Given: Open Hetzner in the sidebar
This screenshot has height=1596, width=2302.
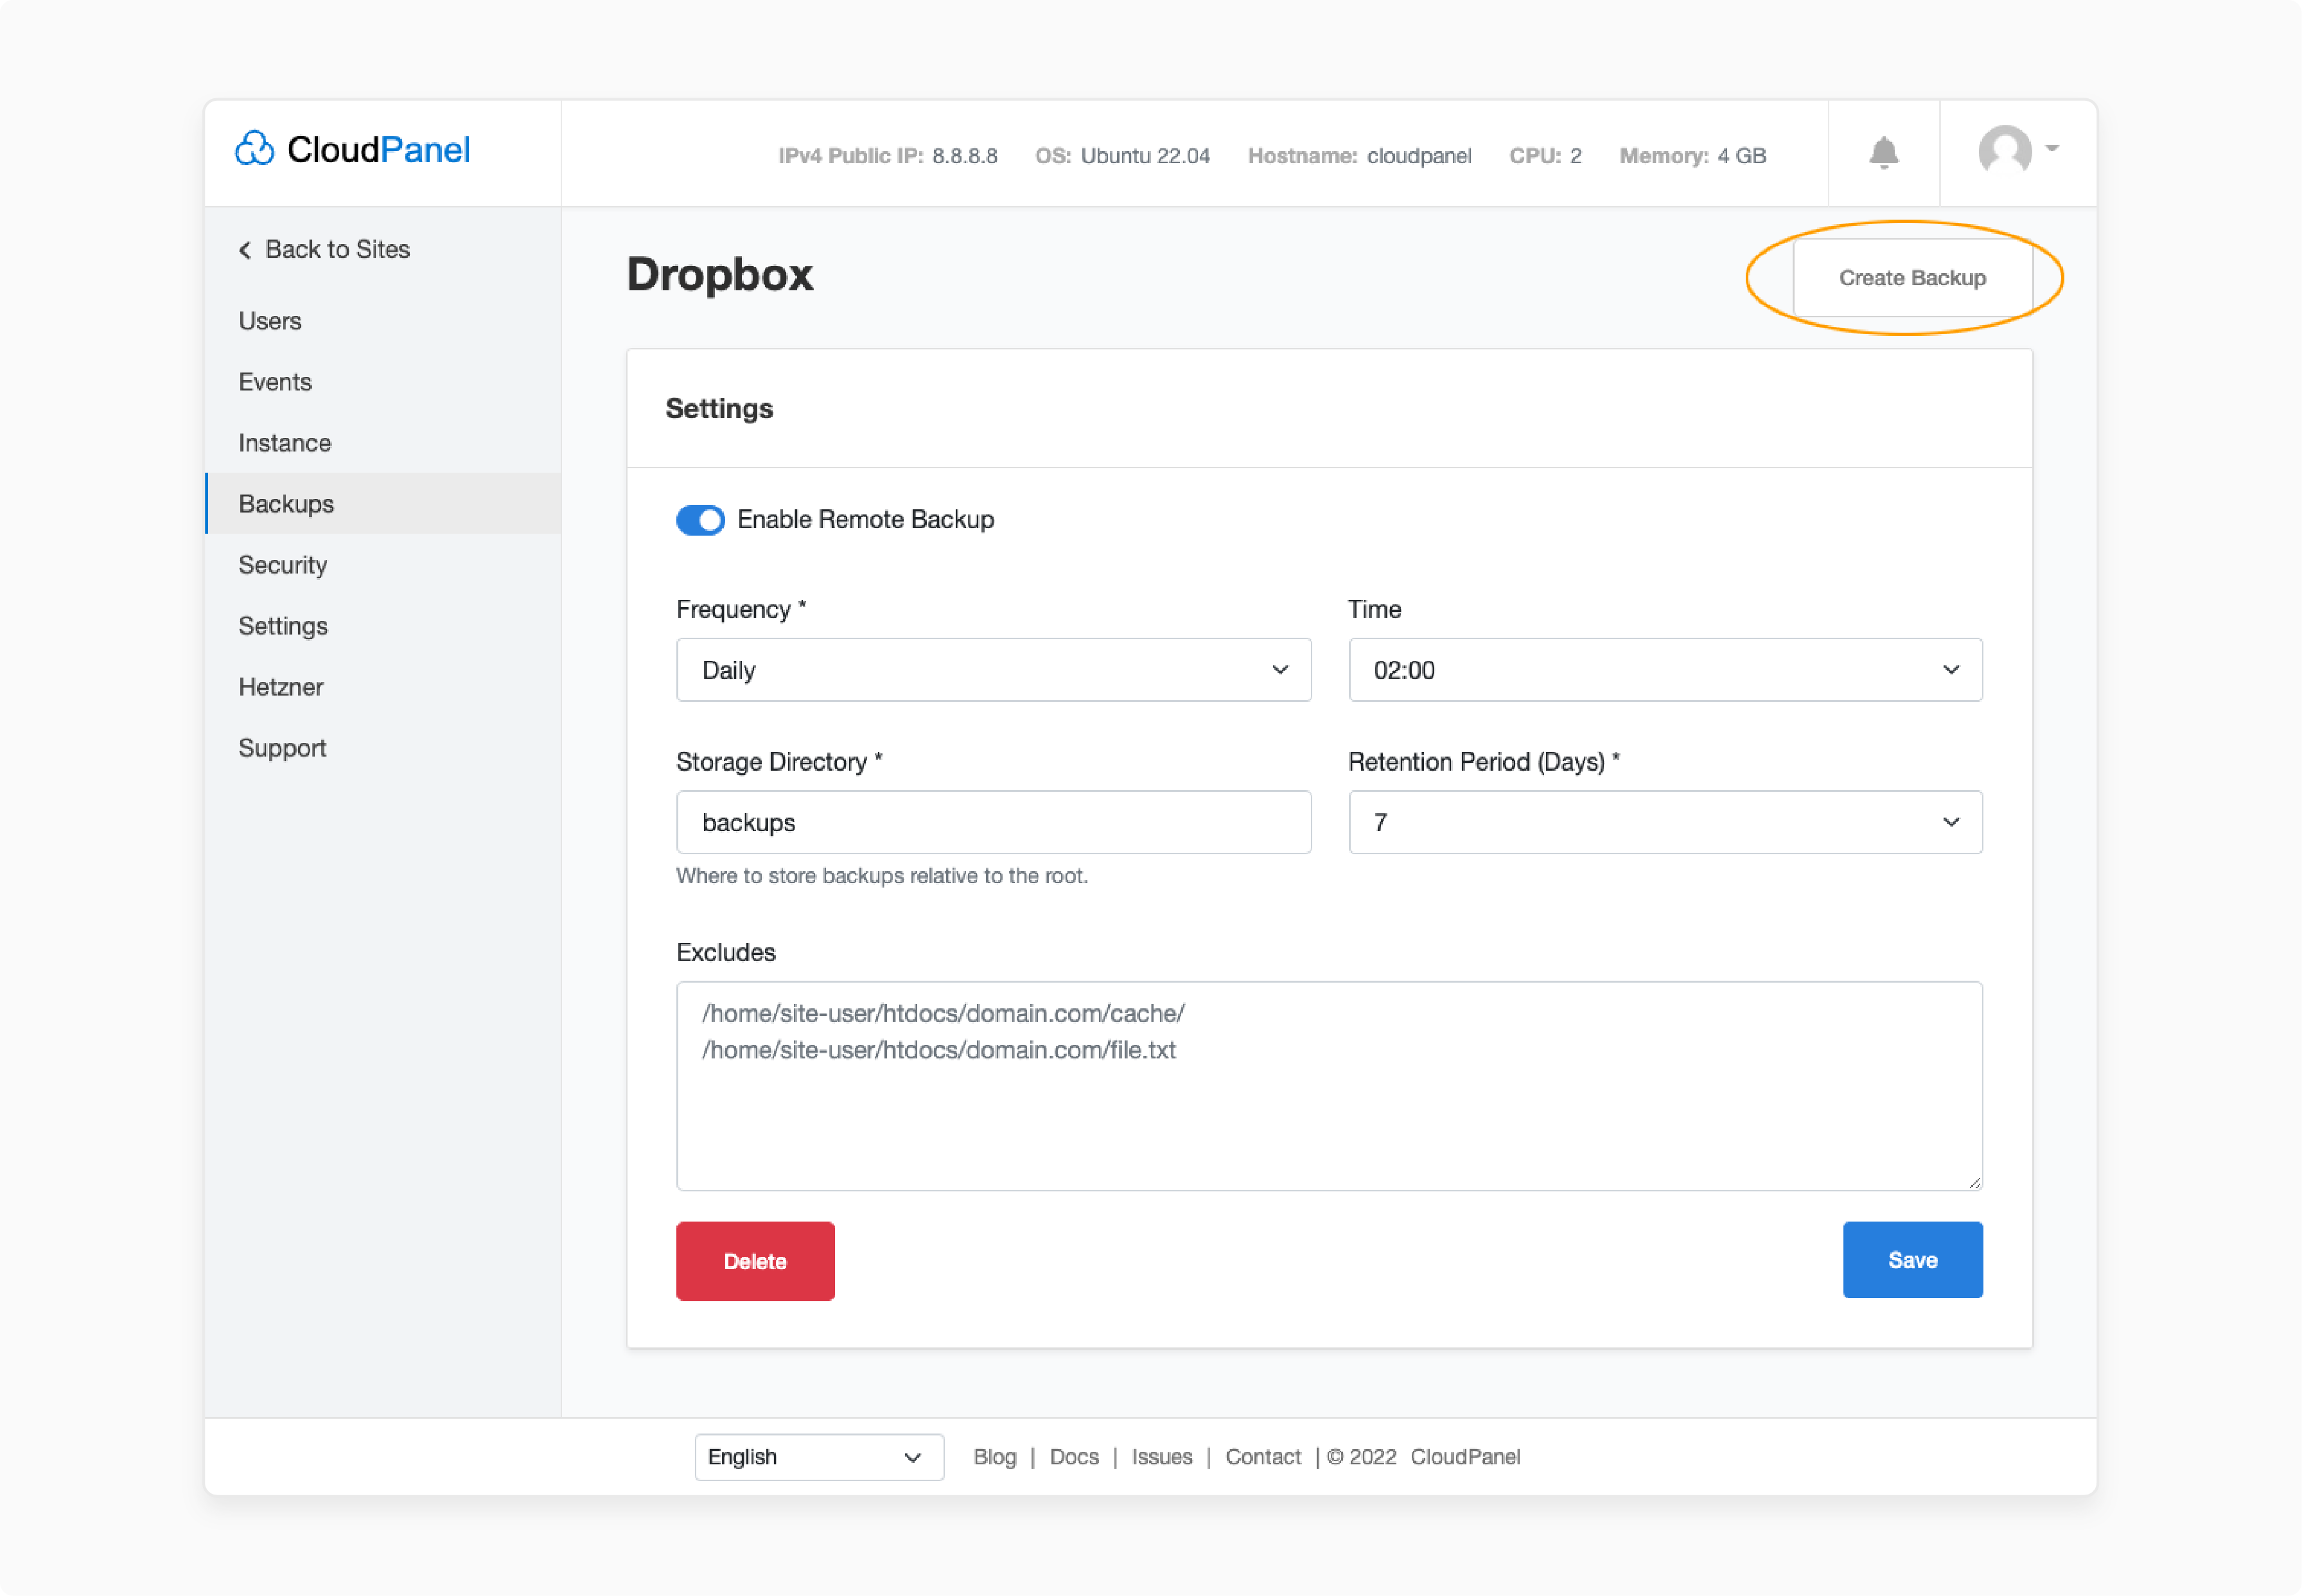Looking at the screenshot, I should 281,687.
